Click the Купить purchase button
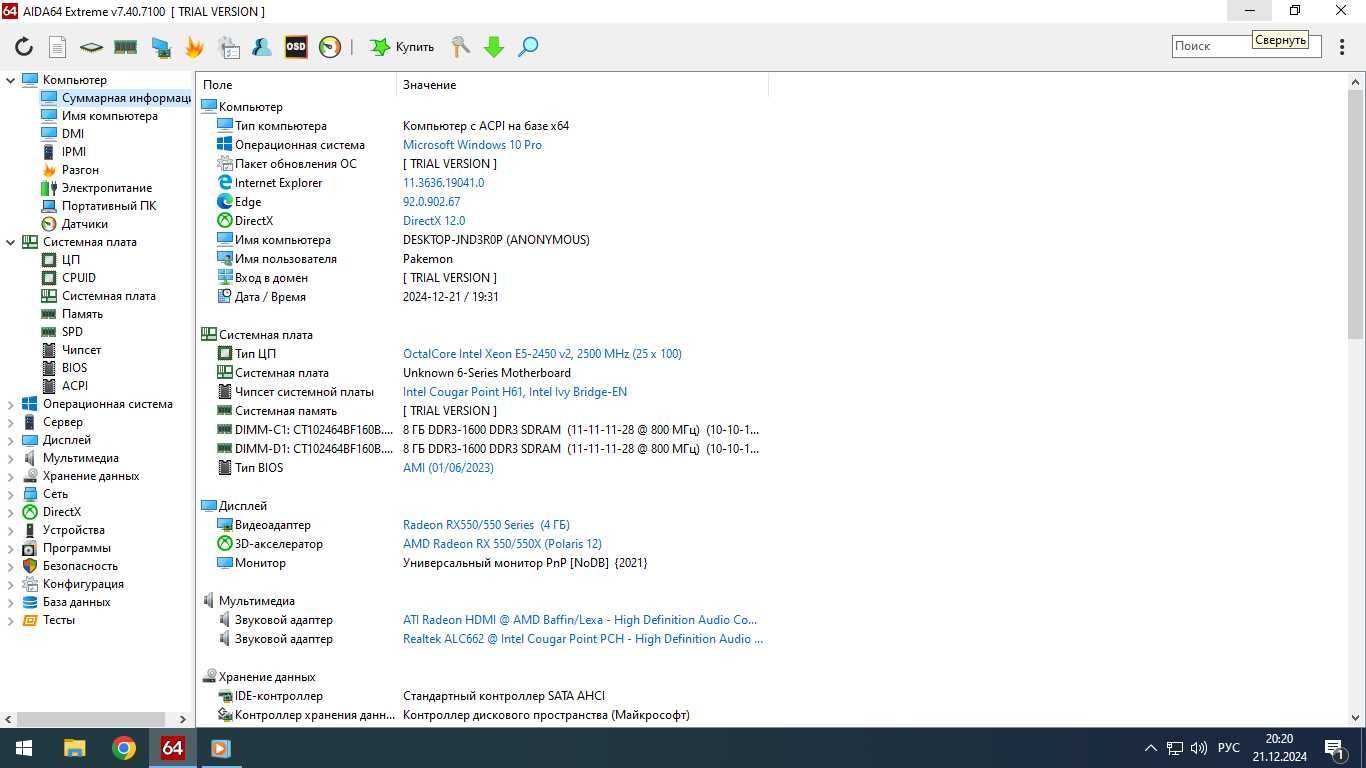Image resolution: width=1366 pixels, height=768 pixels. point(402,47)
